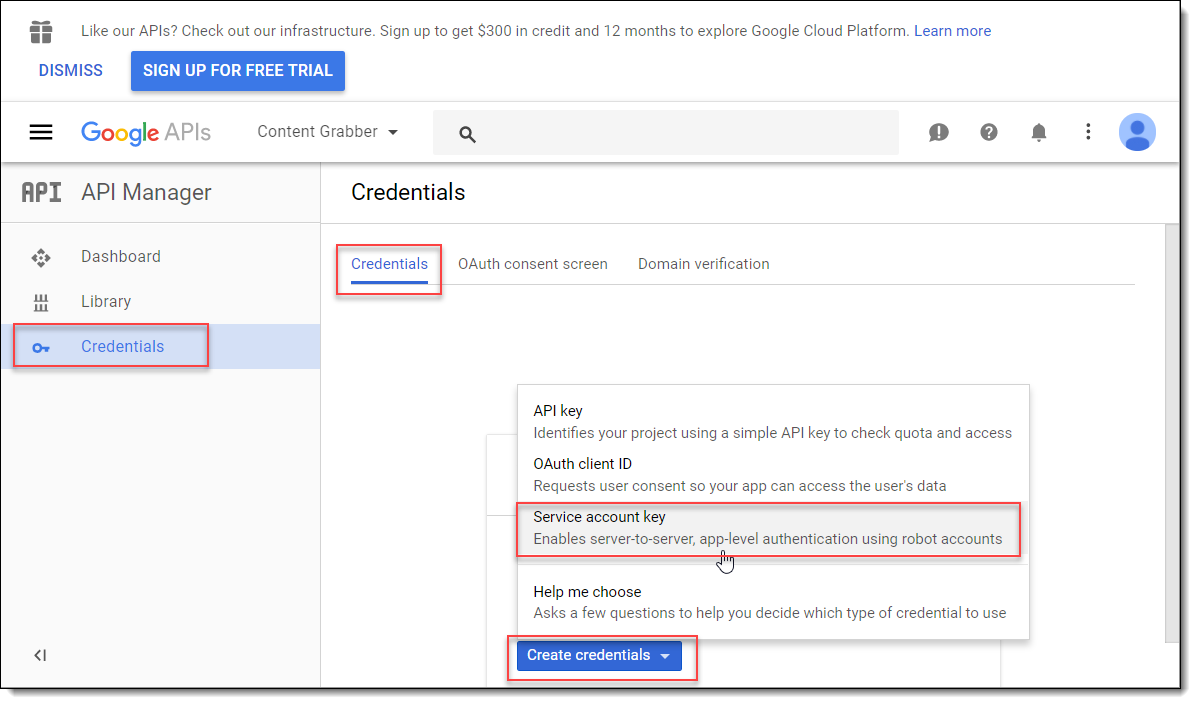Open the three-dot more options menu

point(1088,132)
